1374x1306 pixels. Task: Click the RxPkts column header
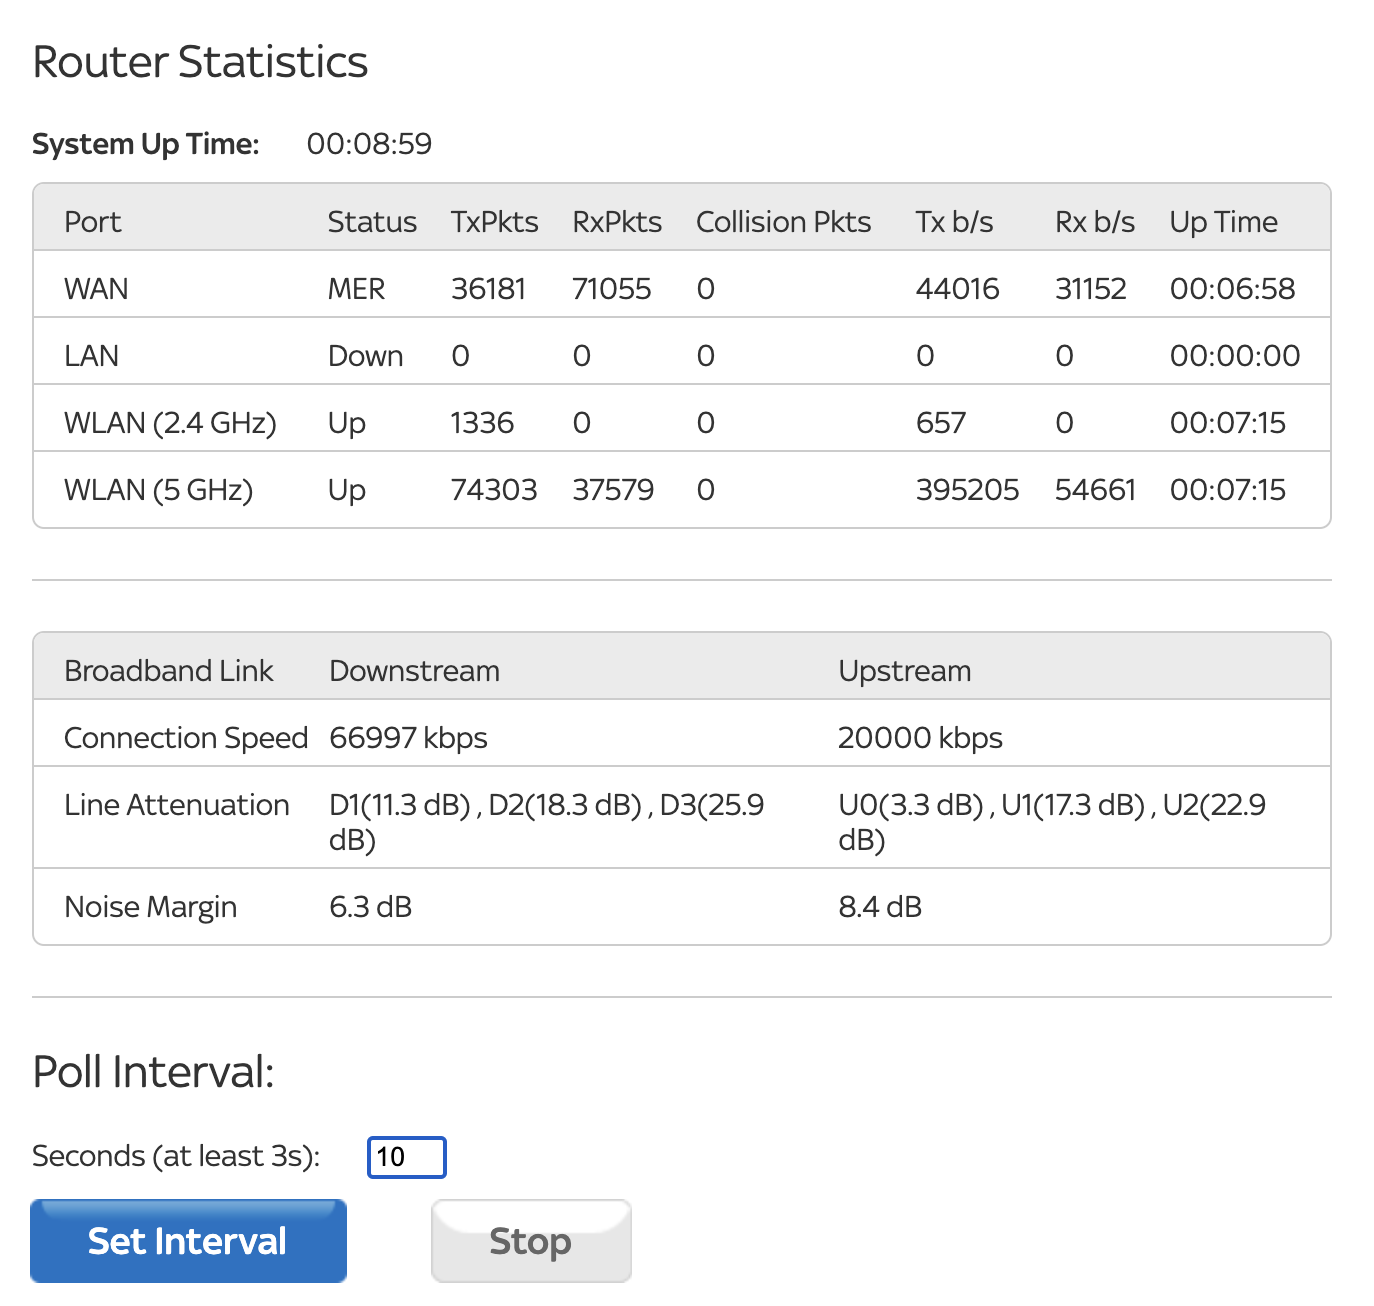tap(616, 222)
